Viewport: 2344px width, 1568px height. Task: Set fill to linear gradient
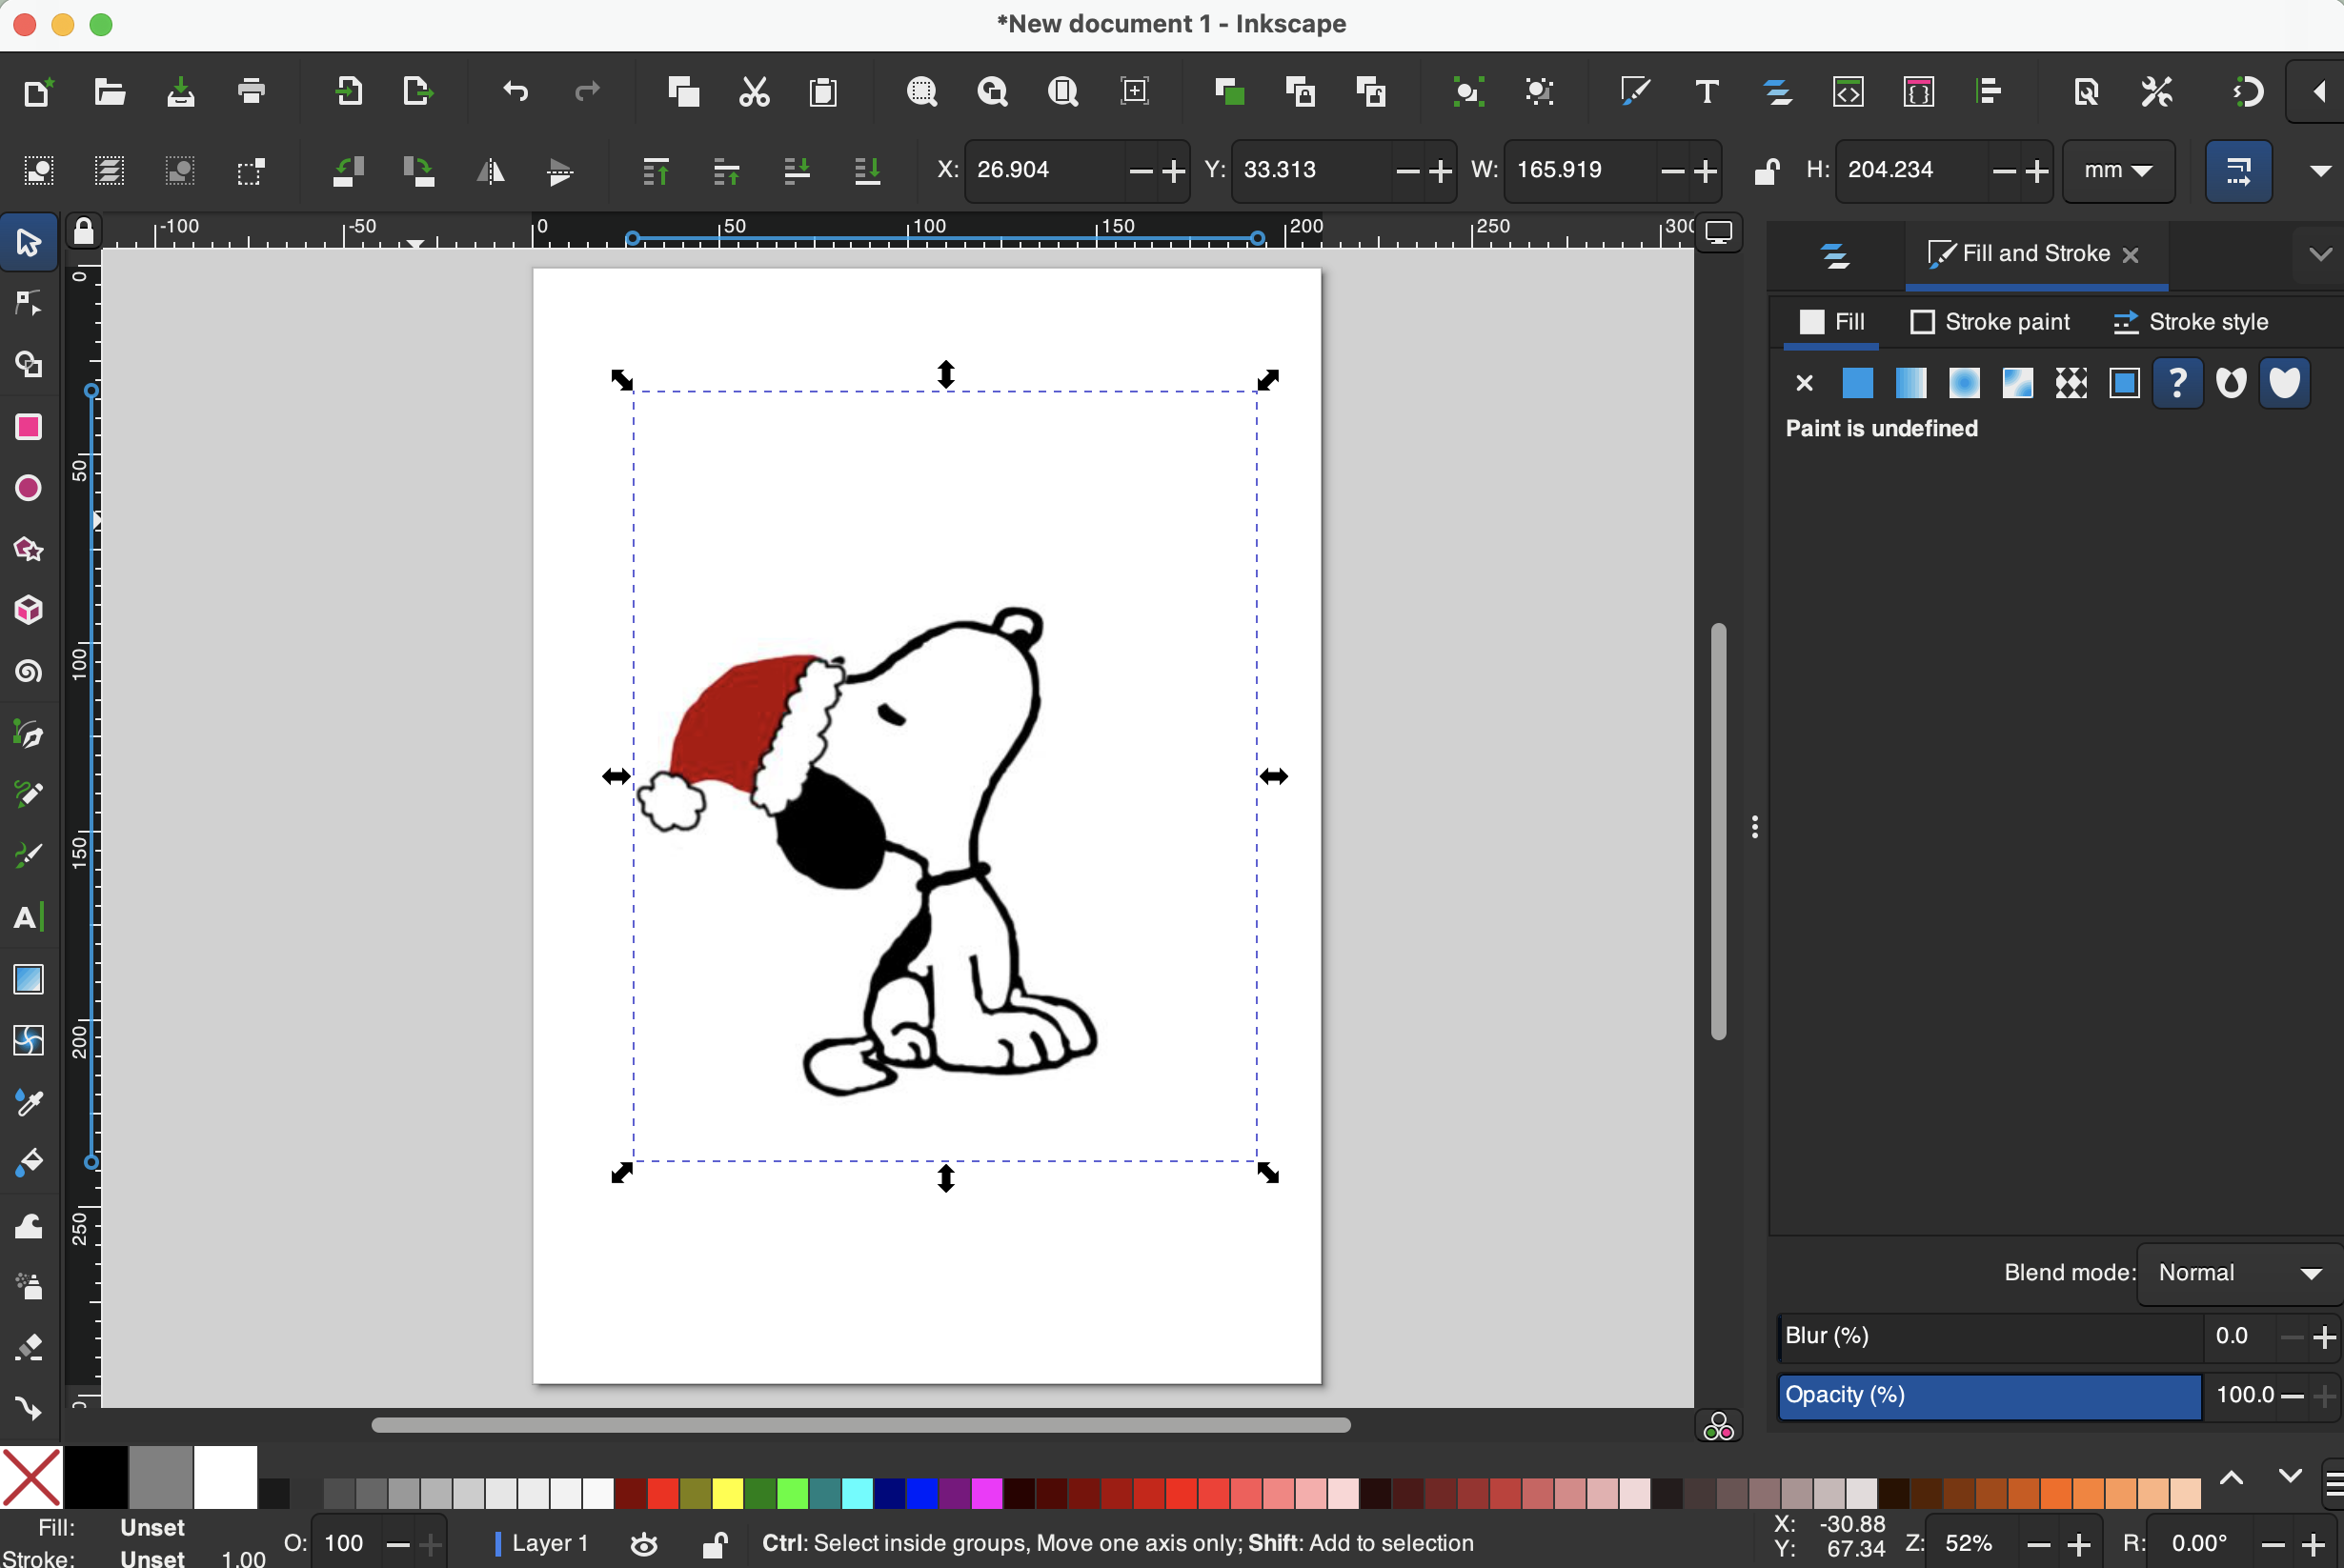click(1910, 383)
